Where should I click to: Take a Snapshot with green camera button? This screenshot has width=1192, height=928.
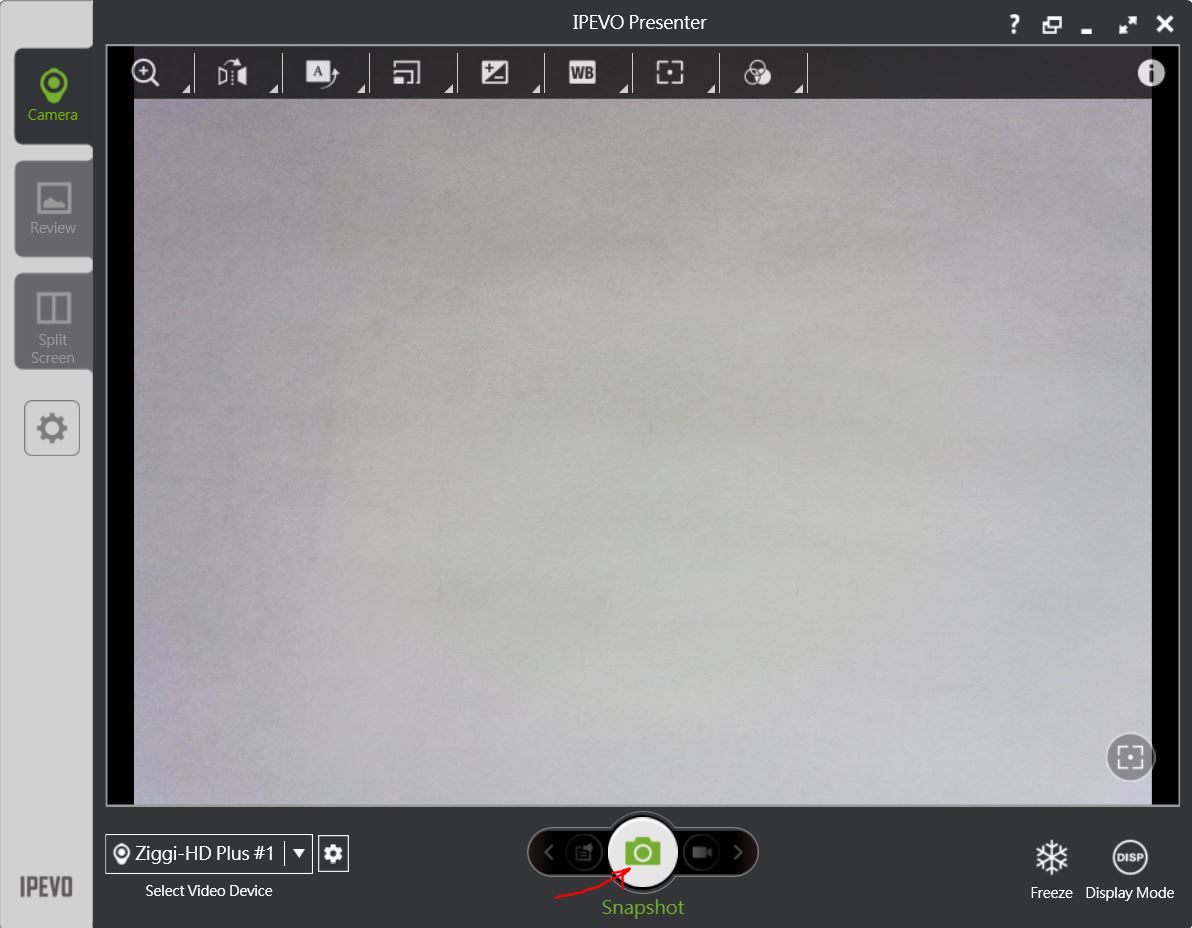[x=642, y=852]
